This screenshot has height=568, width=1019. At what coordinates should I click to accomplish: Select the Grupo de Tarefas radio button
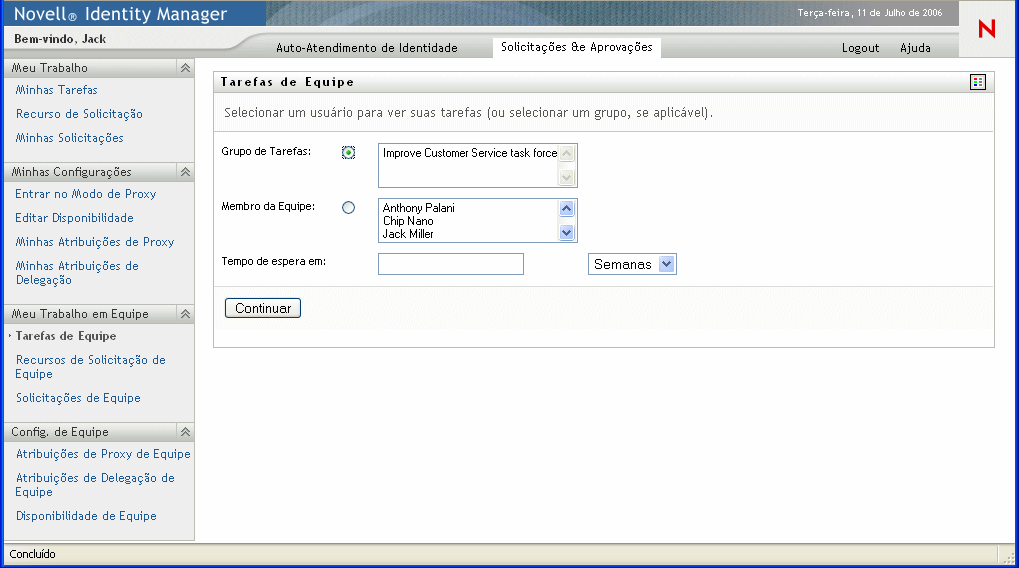348,152
